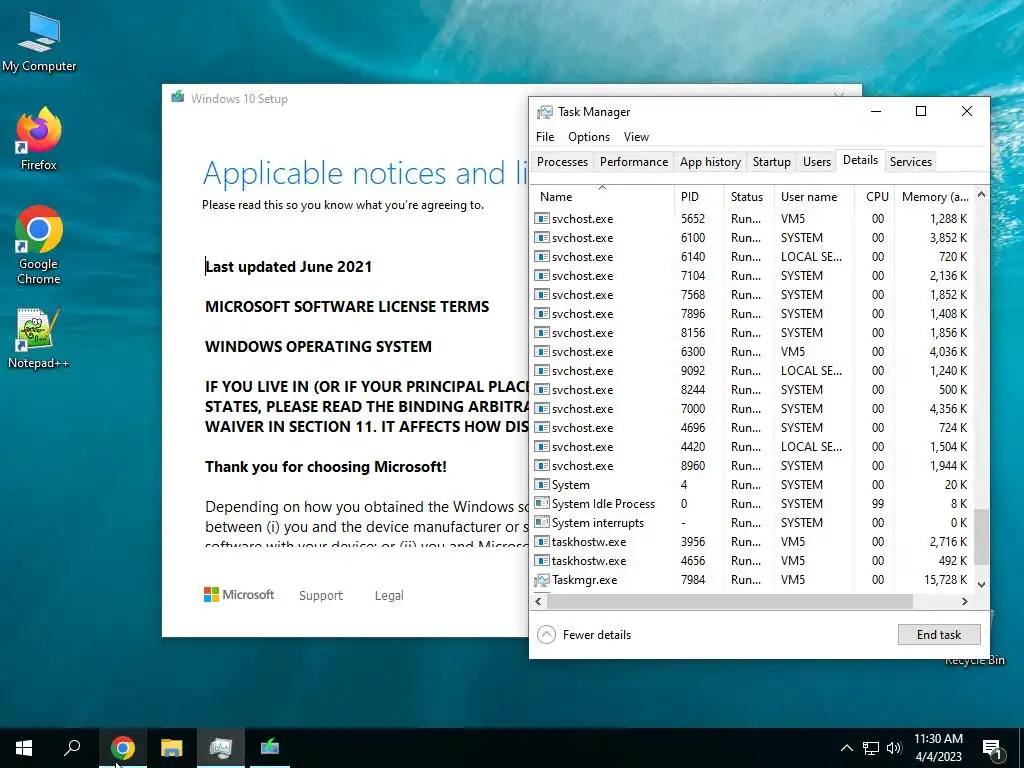Image resolution: width=1024 pixels, height=768 pixels.
Task: Select taskhostw.exe row with PID 4656
Action: pos(752,561)
